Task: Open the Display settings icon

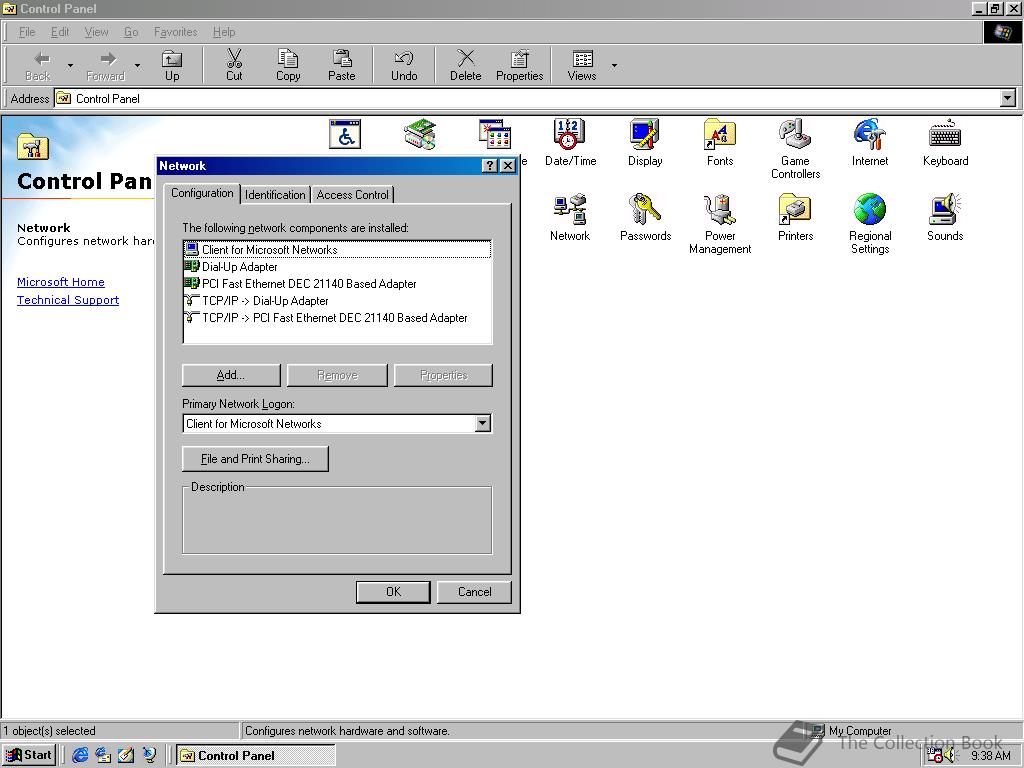Action: click(x=645, y=142)
